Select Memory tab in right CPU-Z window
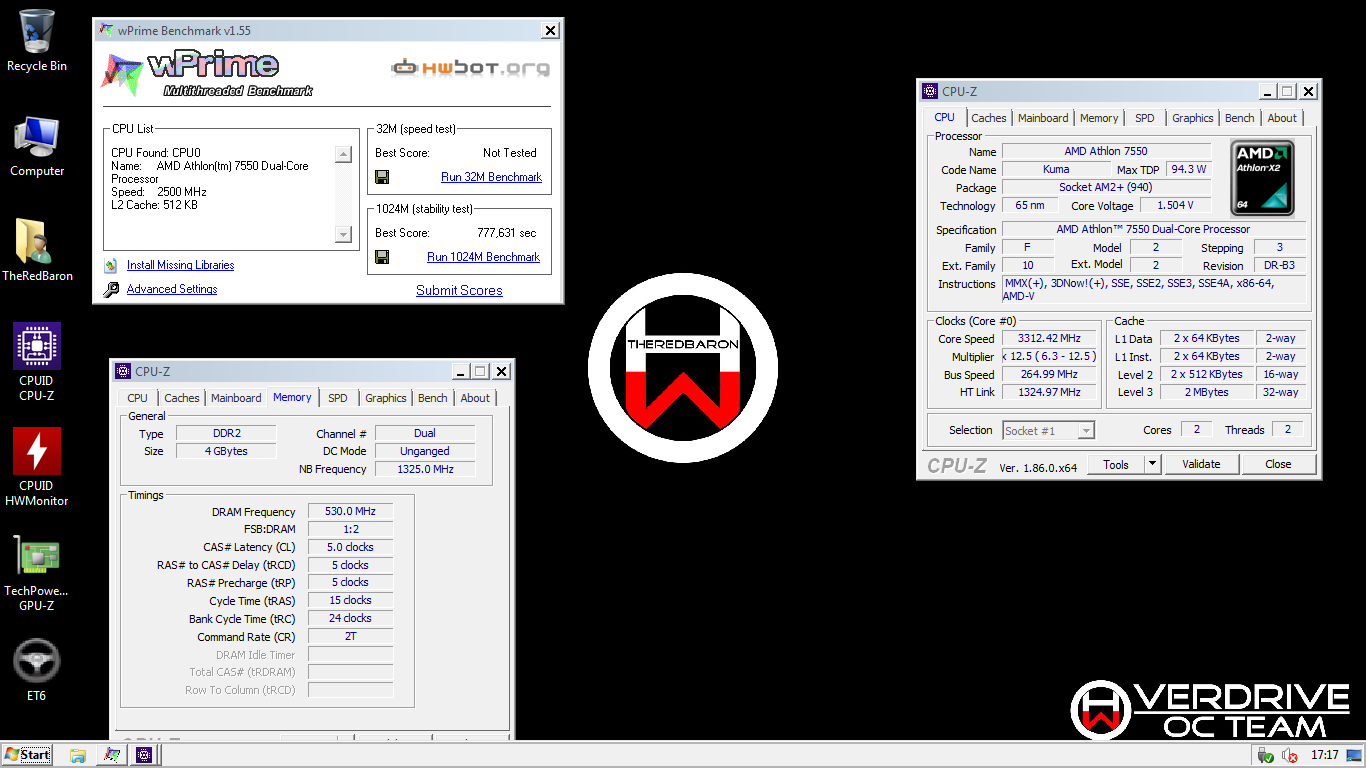 point(1099,118)
